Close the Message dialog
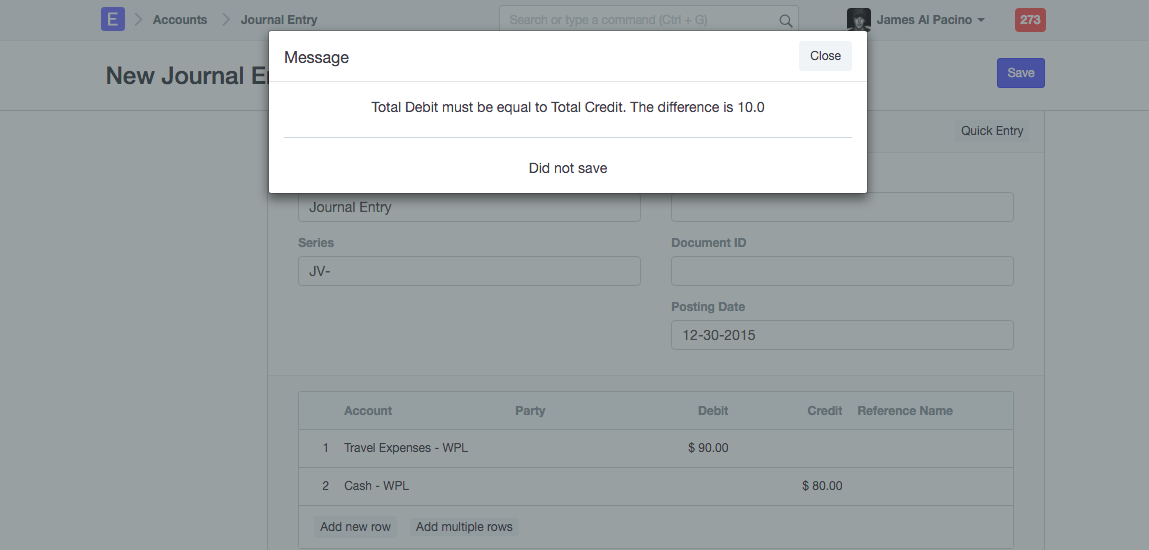The width and height of the screenshot is (1149, 550). [825, 56]
